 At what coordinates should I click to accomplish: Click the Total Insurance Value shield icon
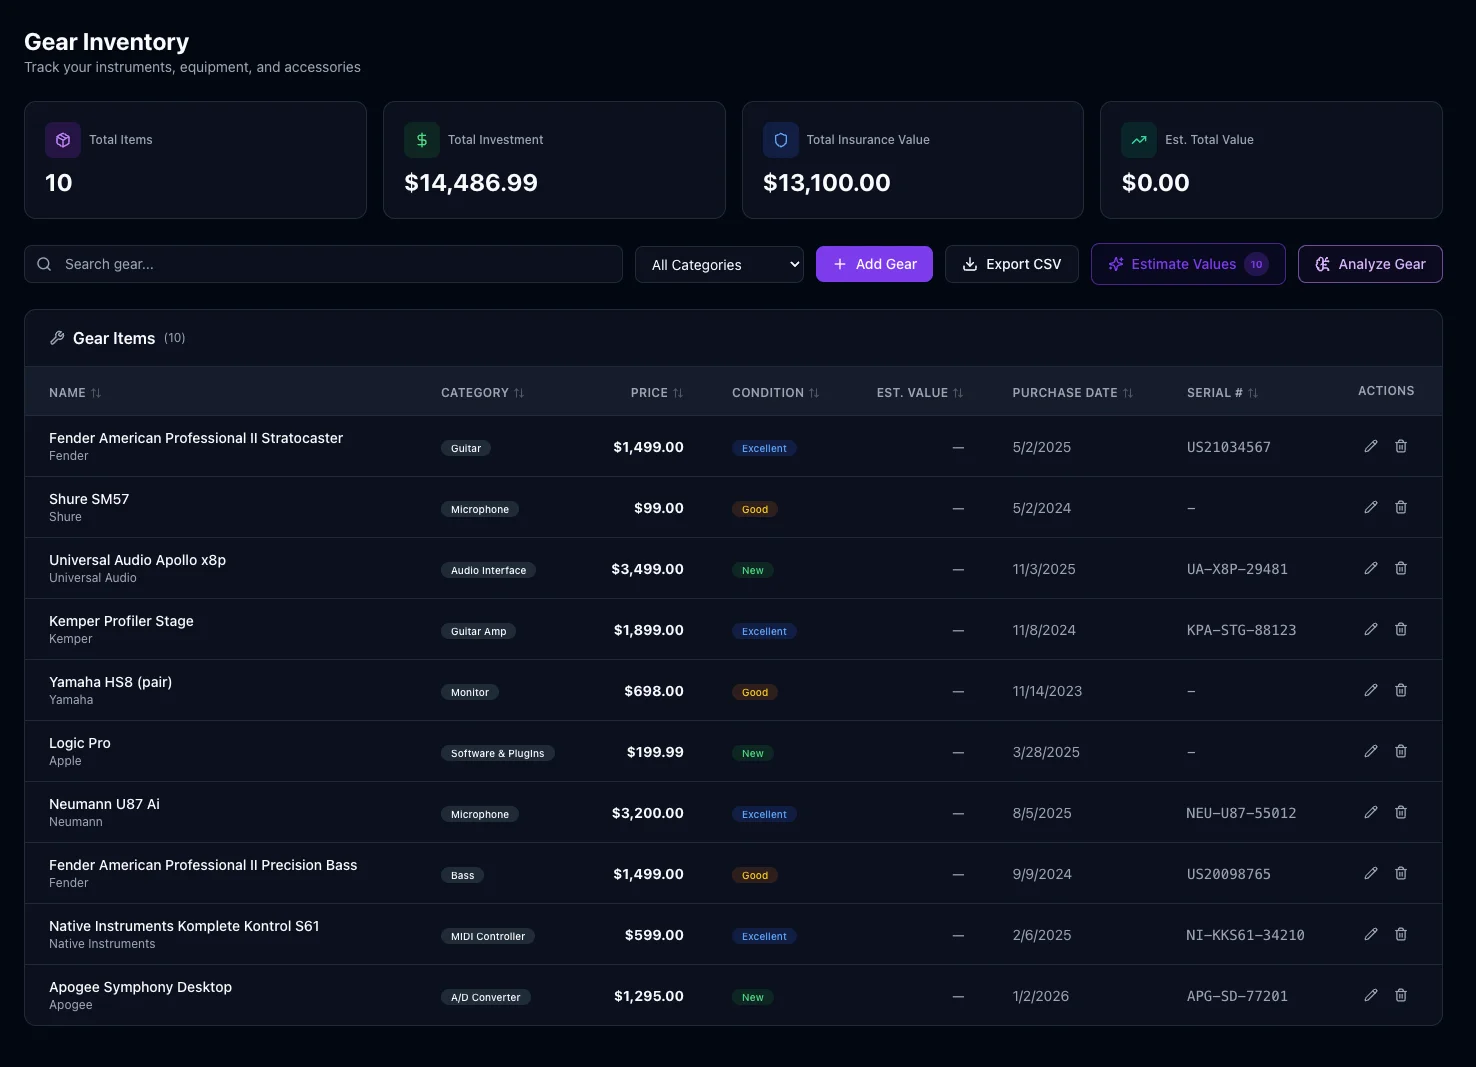(x=781, y=140)
